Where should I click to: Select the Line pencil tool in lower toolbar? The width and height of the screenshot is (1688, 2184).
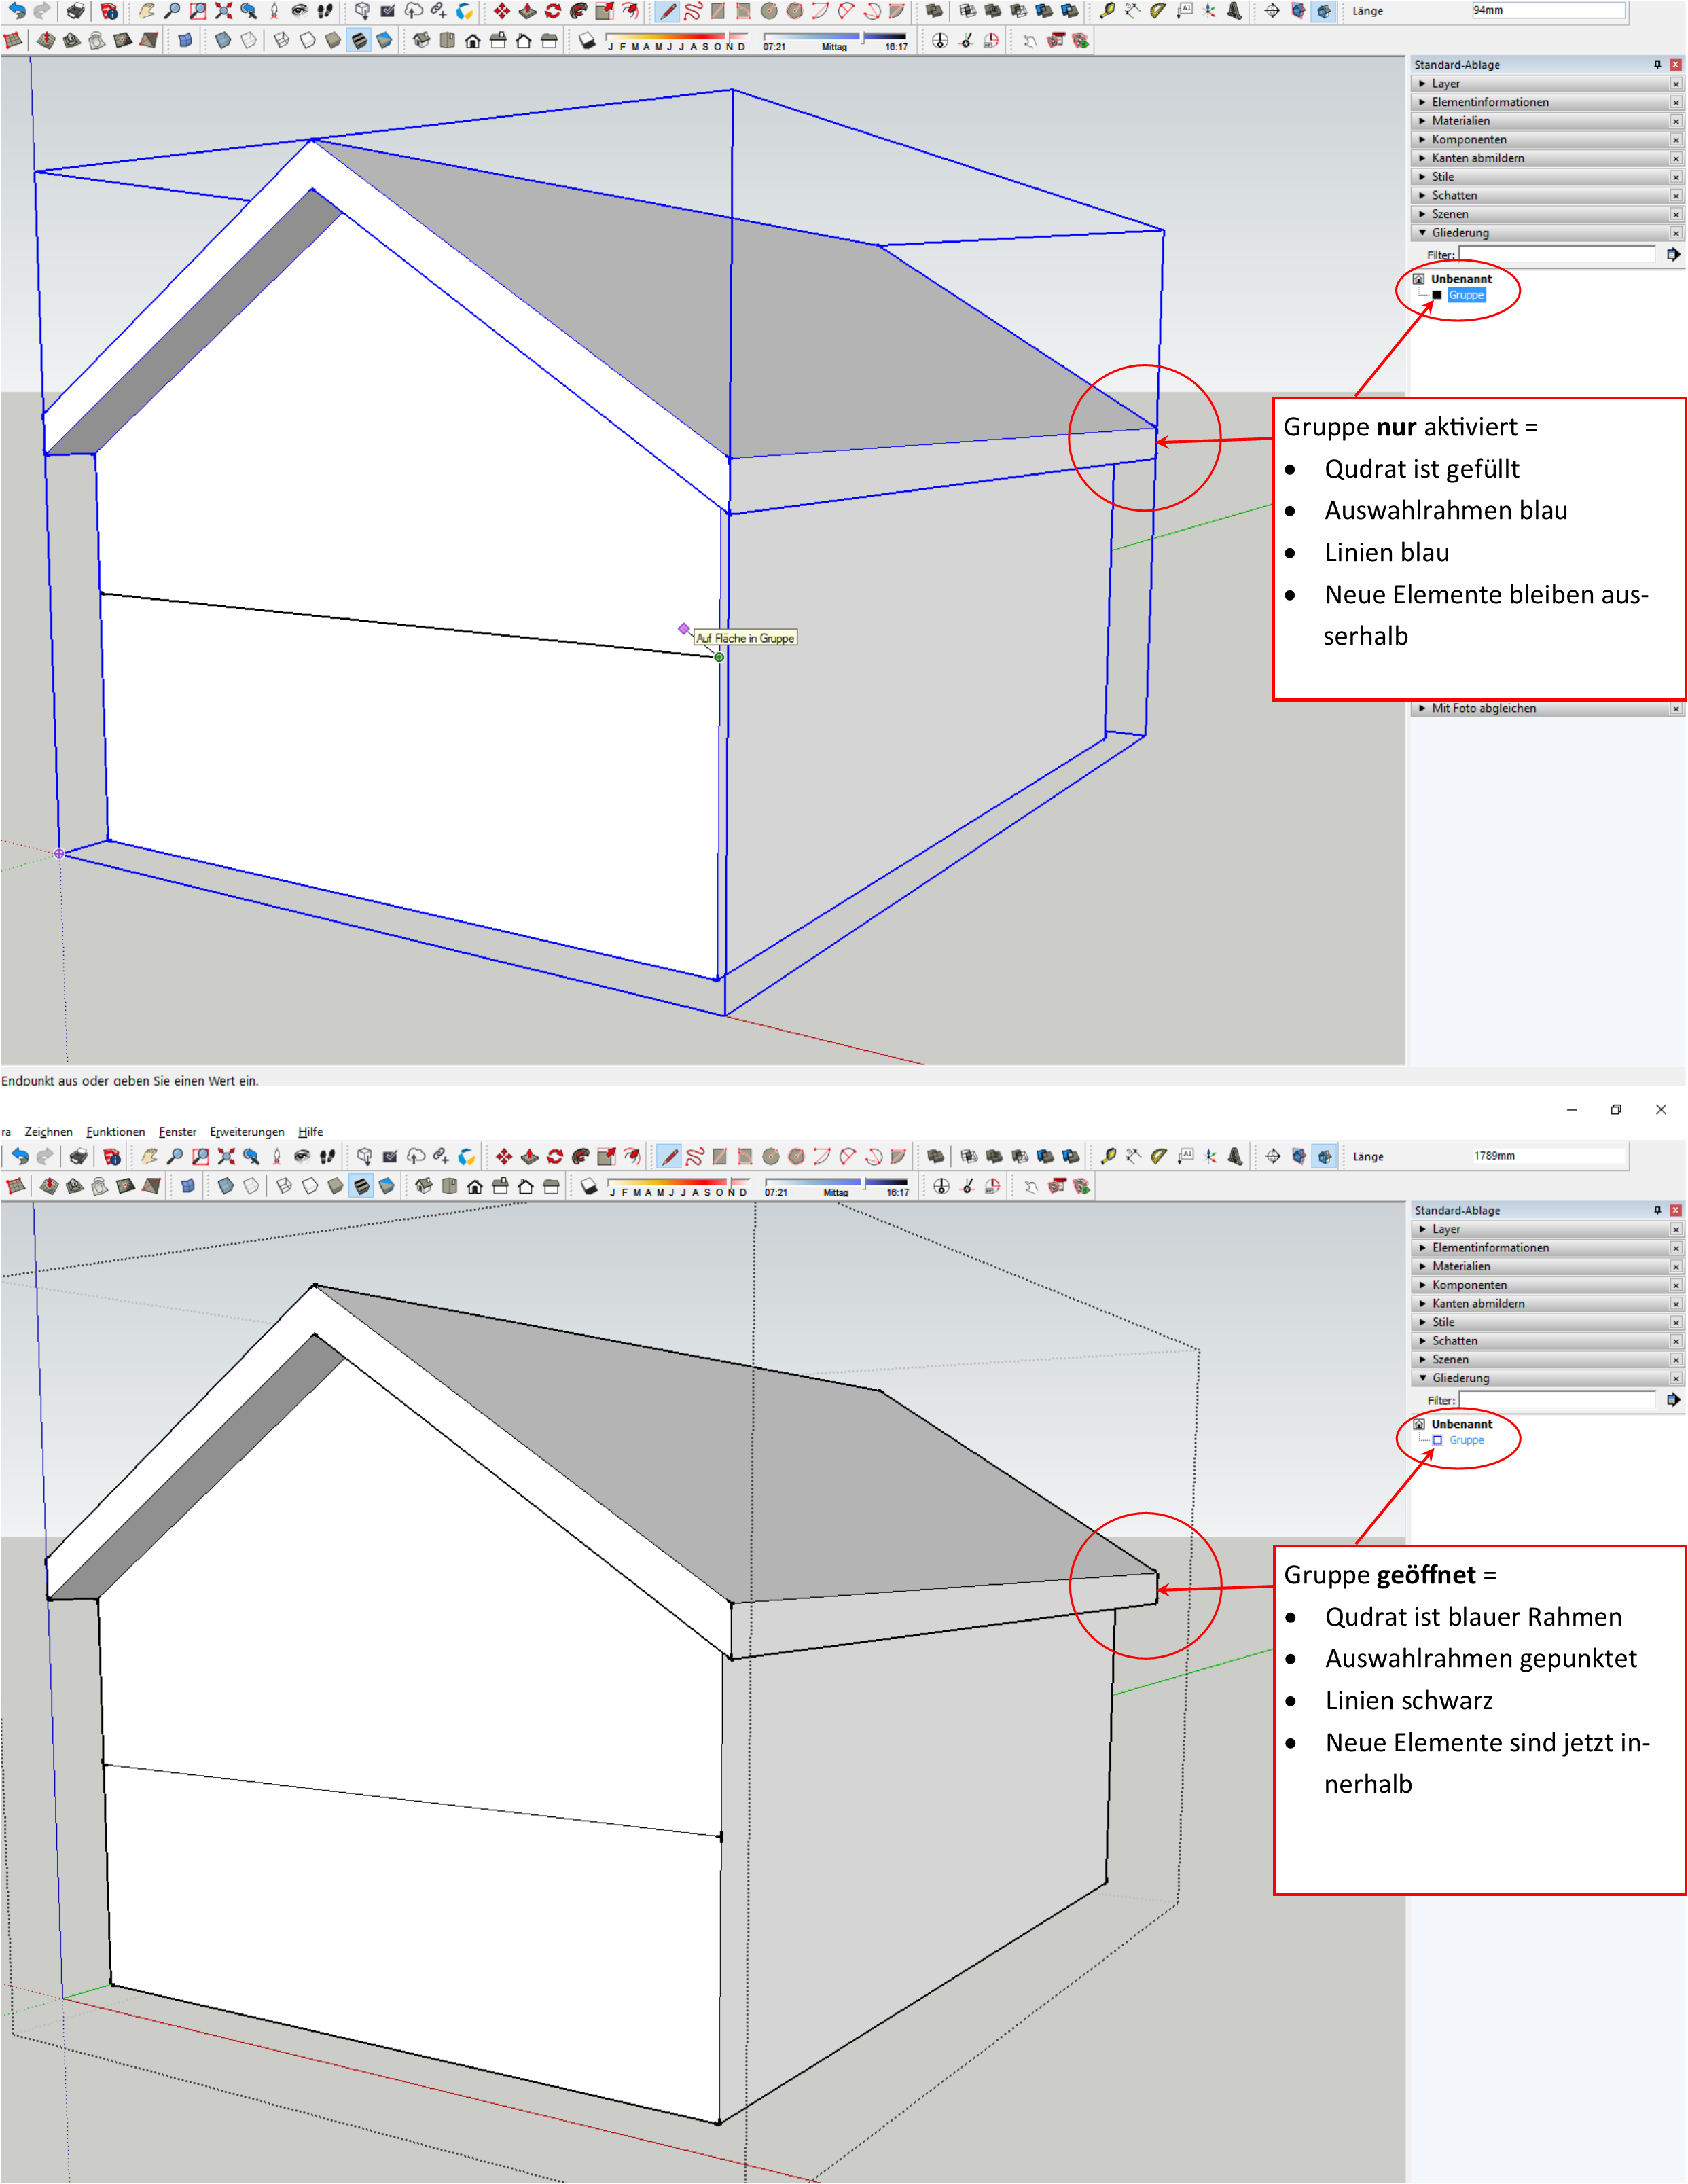pyautogui.click(x=669, y=1157)
